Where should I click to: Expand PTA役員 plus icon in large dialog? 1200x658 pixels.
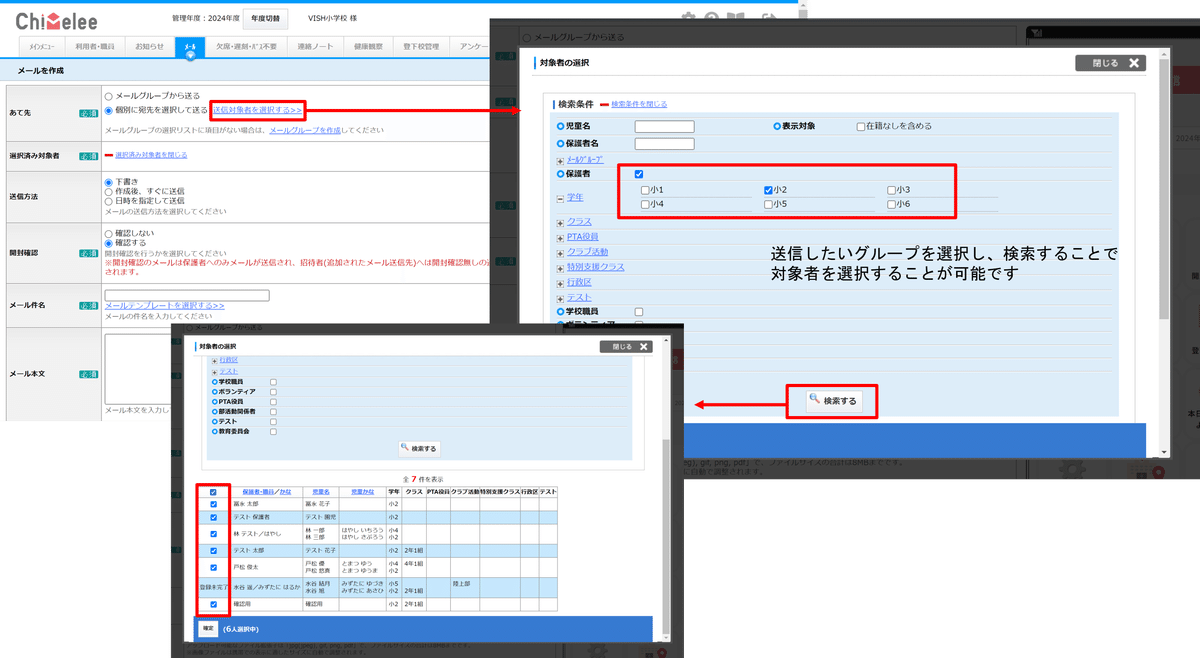(x=560, y=237)
